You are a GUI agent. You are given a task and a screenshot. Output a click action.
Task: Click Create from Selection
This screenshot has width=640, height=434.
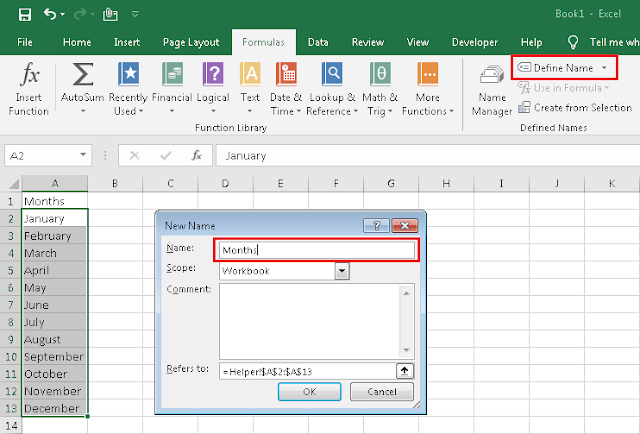click(x=575, y=108)
